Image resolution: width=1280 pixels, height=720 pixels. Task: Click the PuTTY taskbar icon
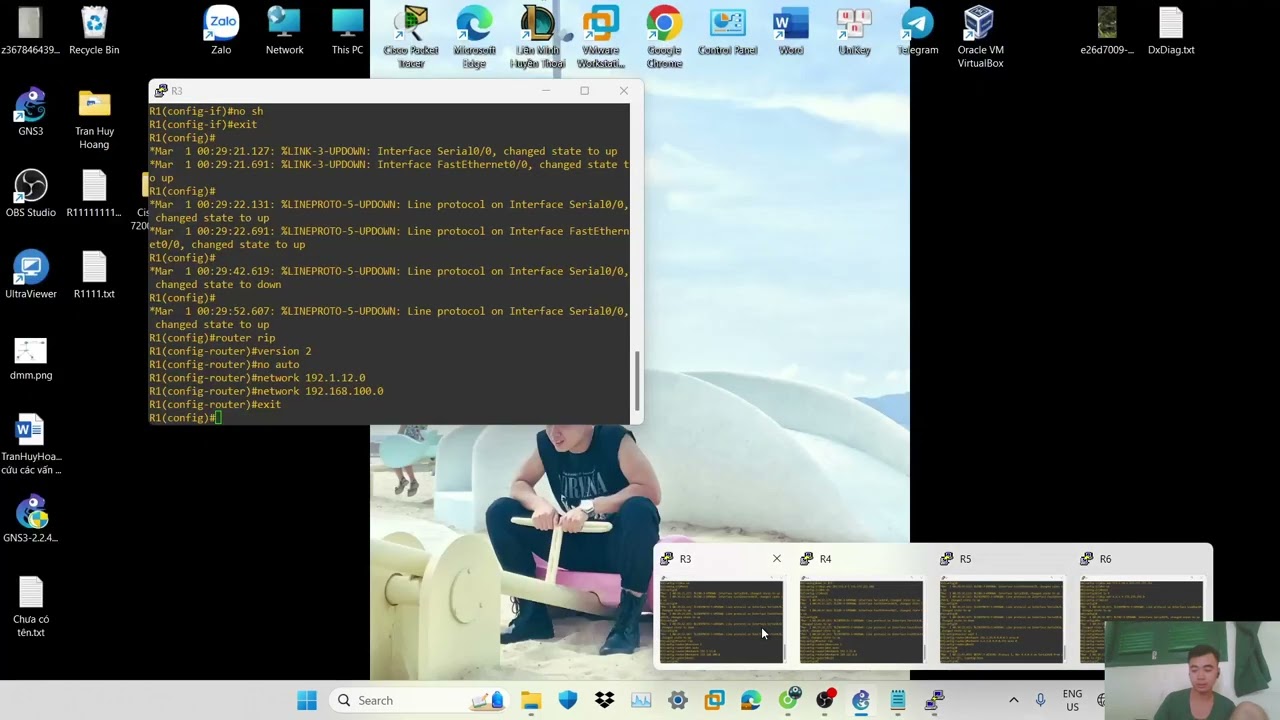click(934, 700)
